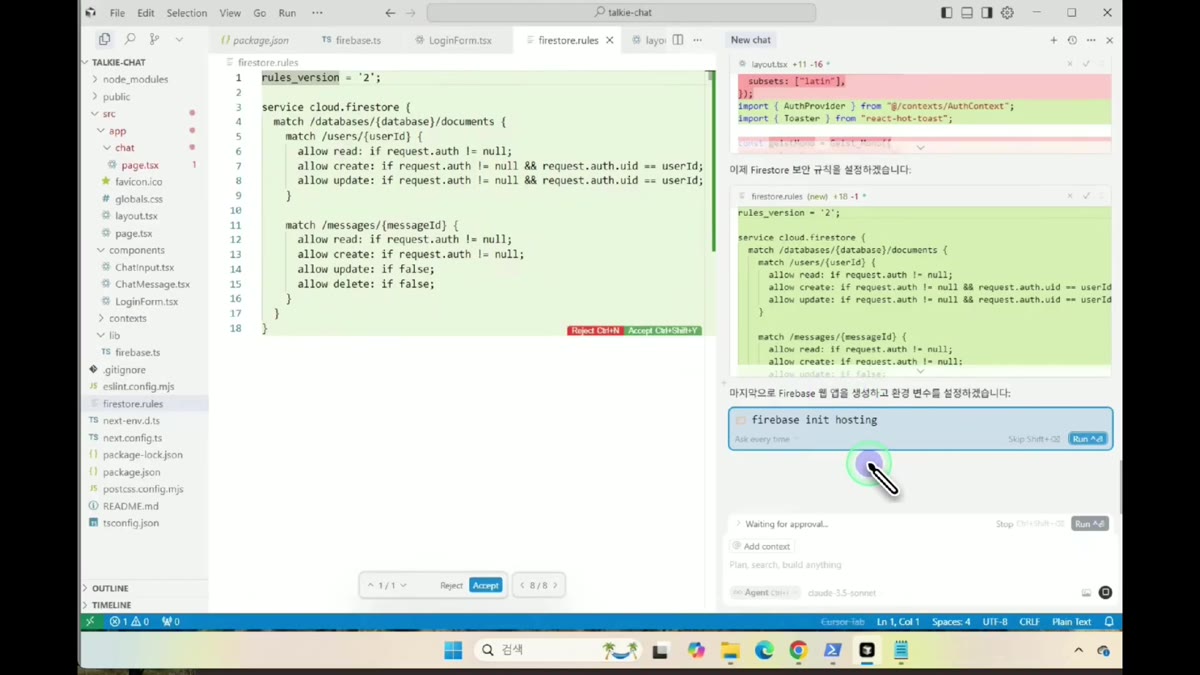Open the Explorer view icon
1200x675 pixels.
point(104,39)
